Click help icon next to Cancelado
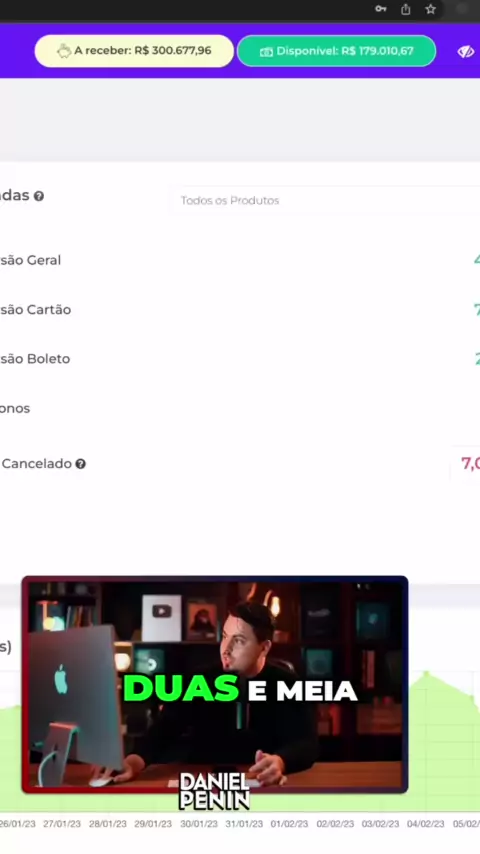This screenshot has height=854, width=480. click(x=81, y=464)
